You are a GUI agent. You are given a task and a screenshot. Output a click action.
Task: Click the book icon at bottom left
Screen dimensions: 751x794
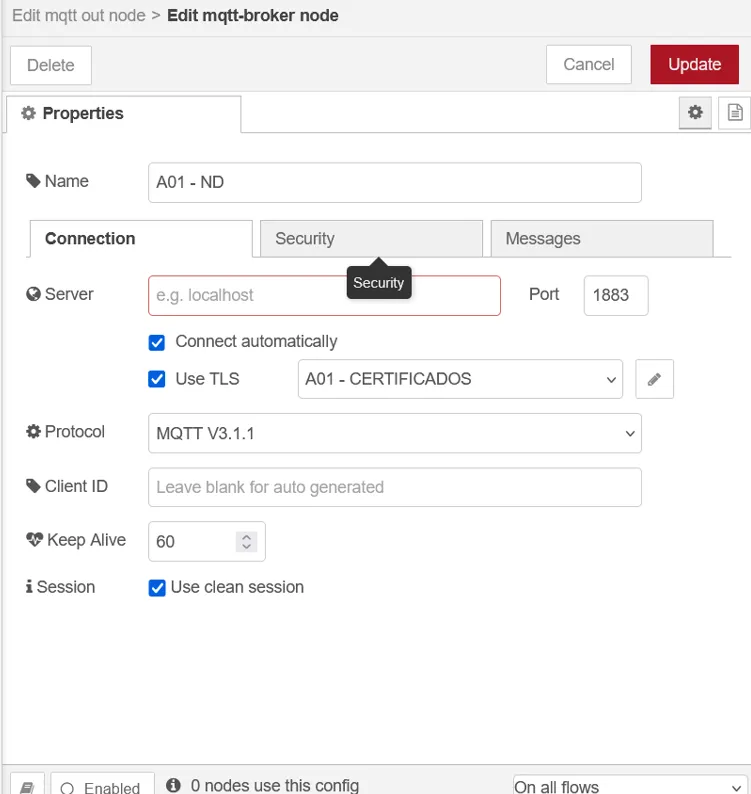28,786
